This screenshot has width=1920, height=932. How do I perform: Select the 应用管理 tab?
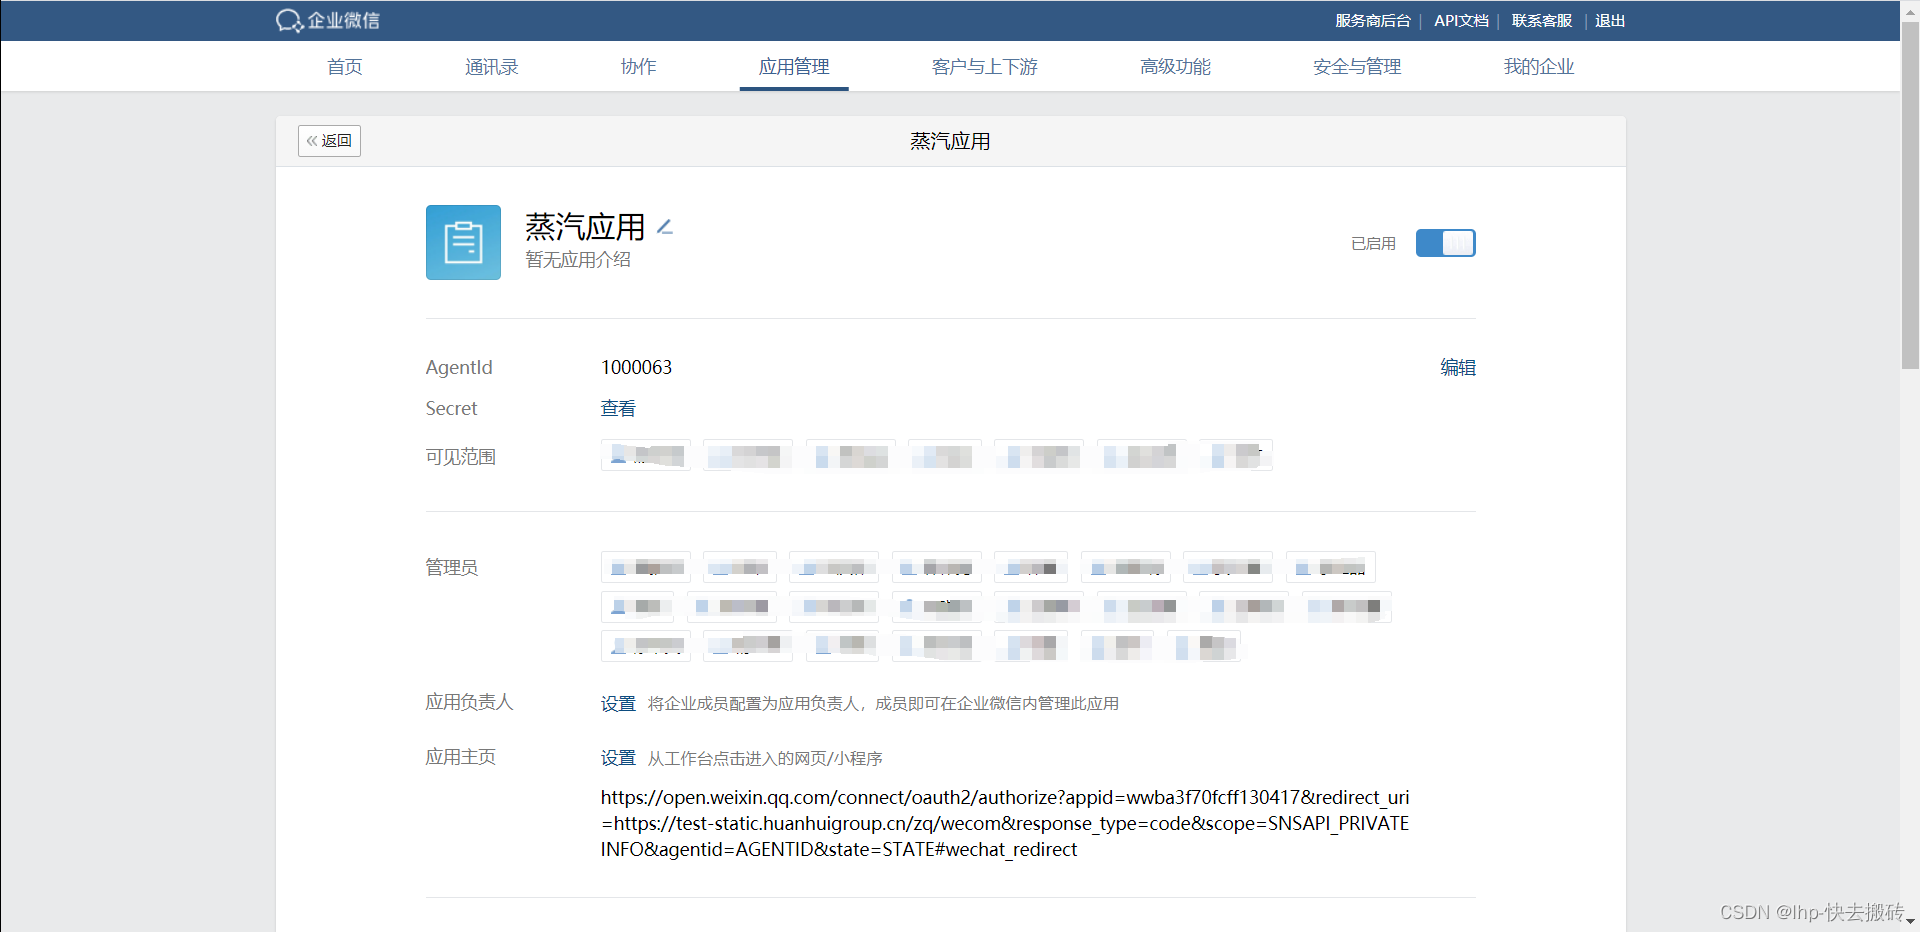794,67
